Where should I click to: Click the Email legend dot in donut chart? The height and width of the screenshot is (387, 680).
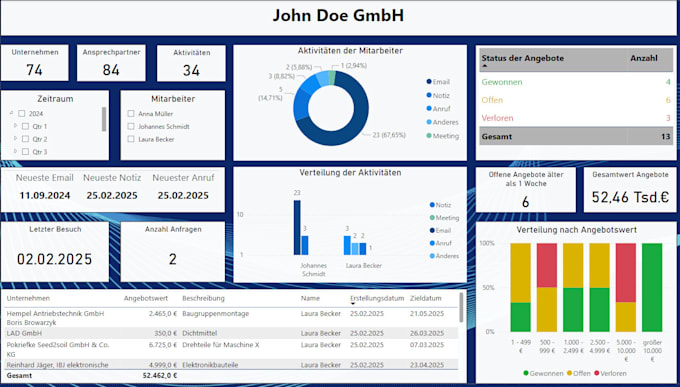pyautogui.click(x=429, y=82)
